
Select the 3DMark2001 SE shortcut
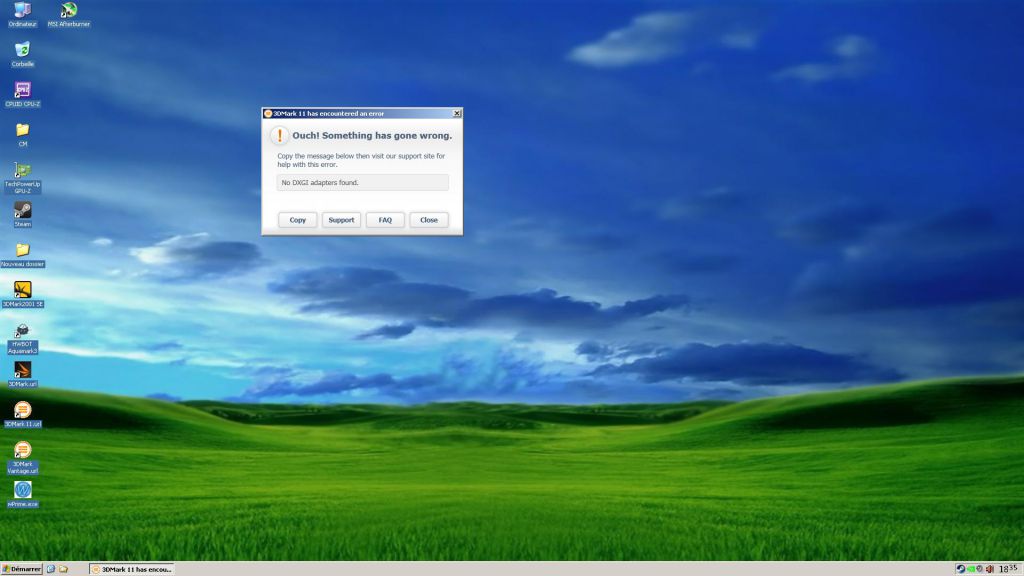click(x=22, y=294)
